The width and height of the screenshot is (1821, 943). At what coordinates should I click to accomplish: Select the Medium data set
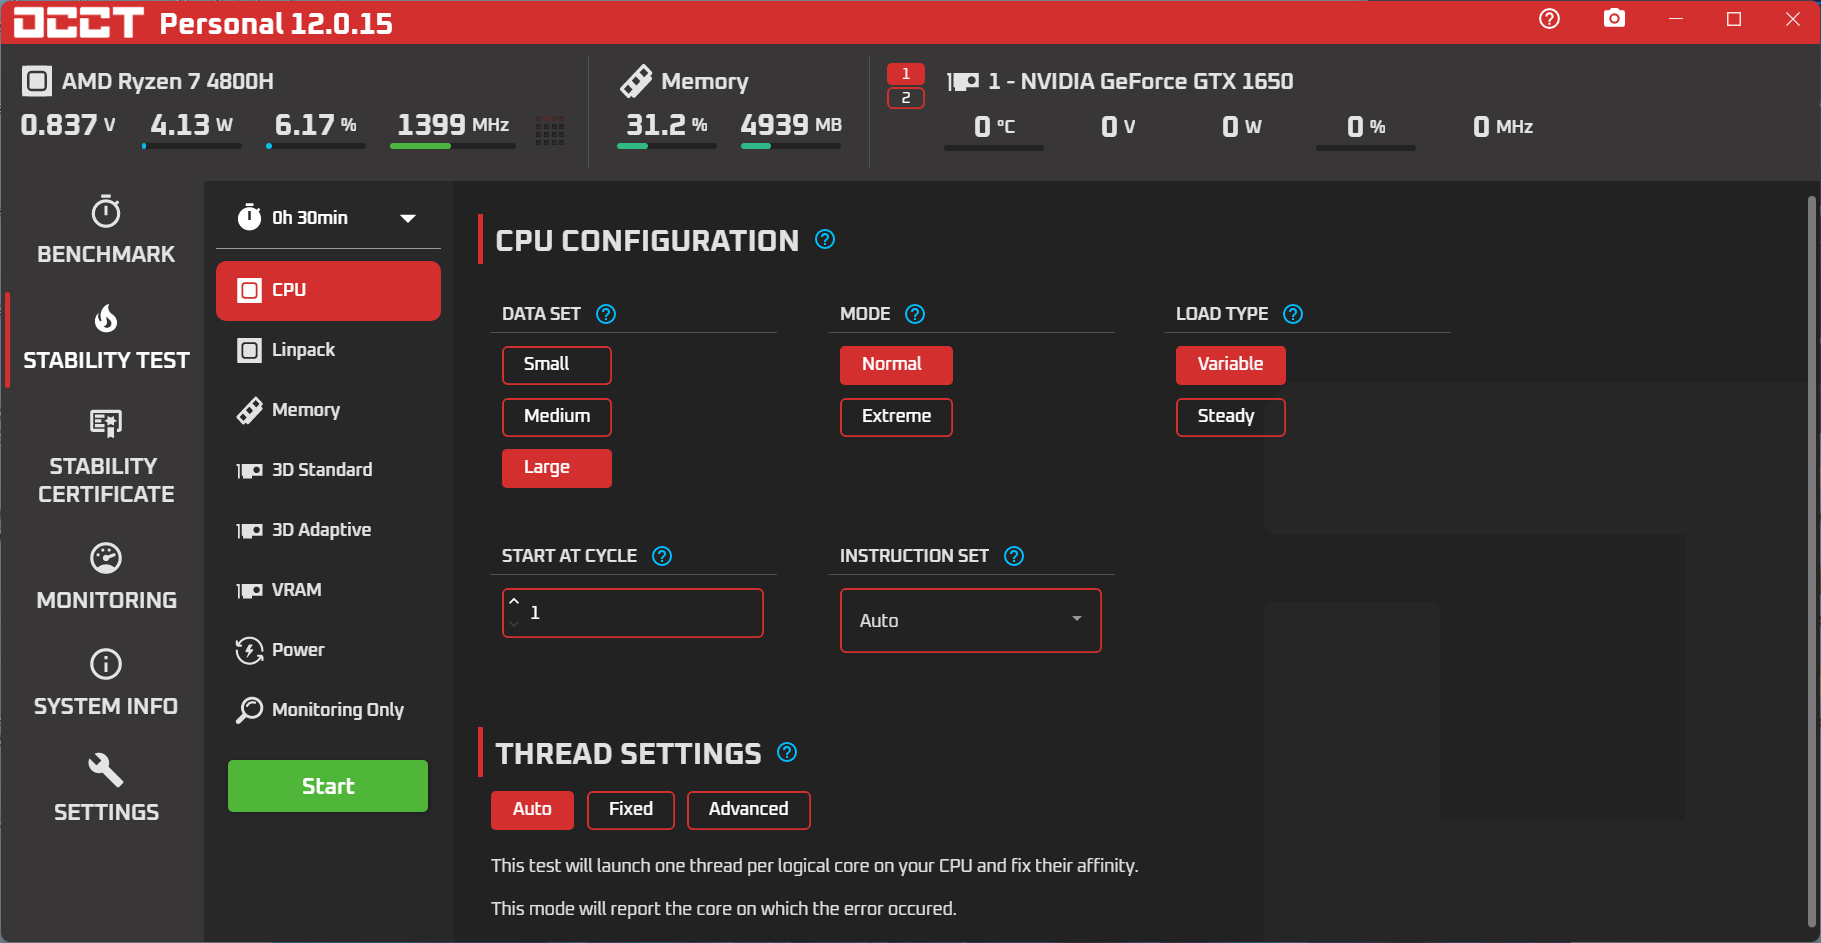(556, 417)
